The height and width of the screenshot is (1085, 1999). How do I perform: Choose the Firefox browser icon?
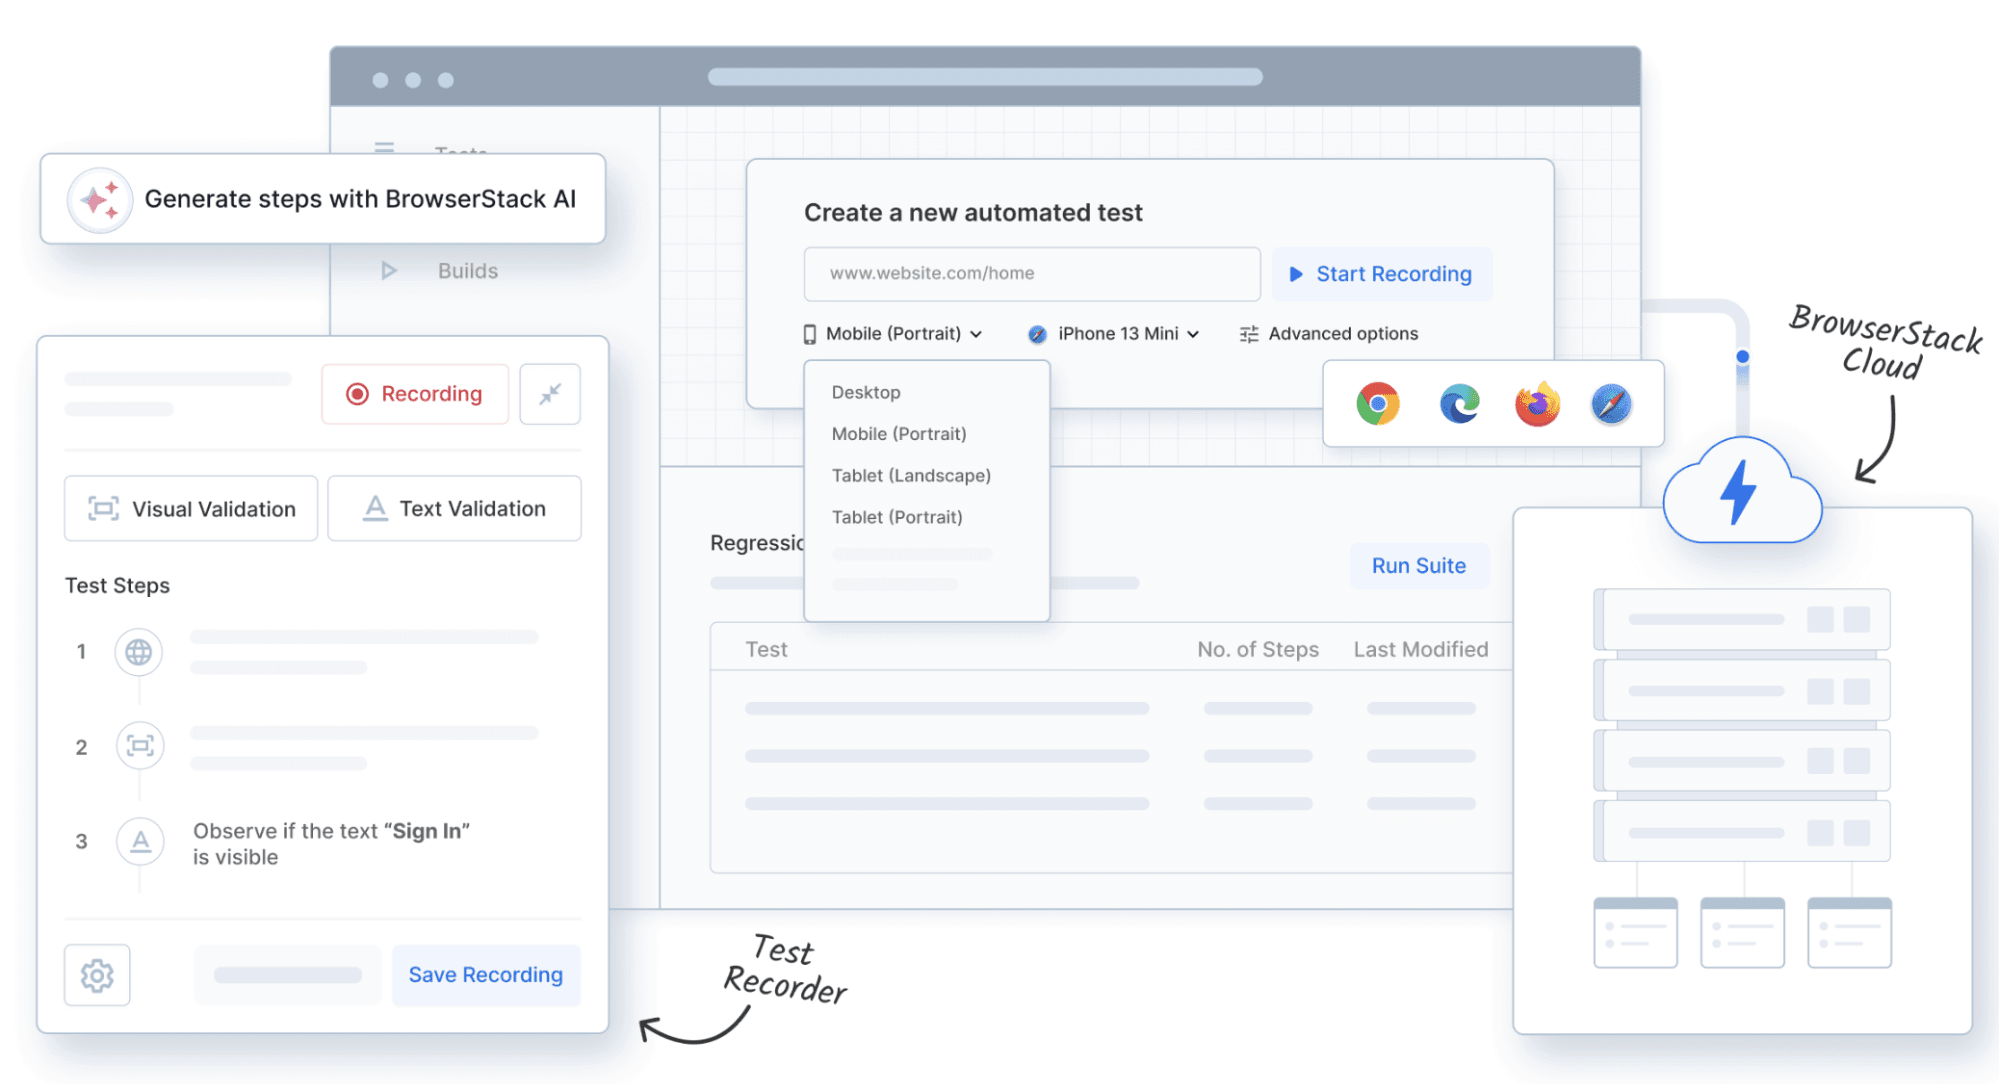coord(1537,404)
